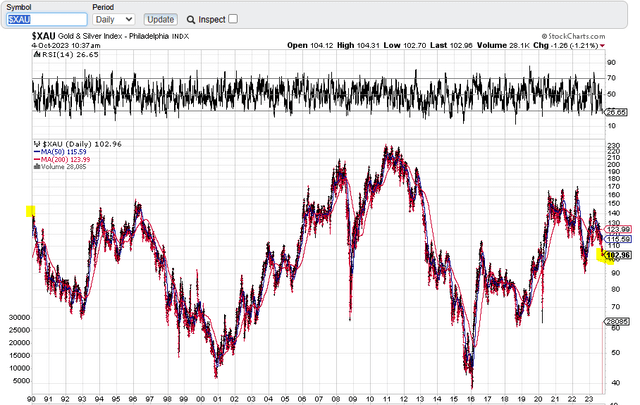Click the Volume legend bar icon
This screenshot has height=405, width=640.
pos(35,167)
